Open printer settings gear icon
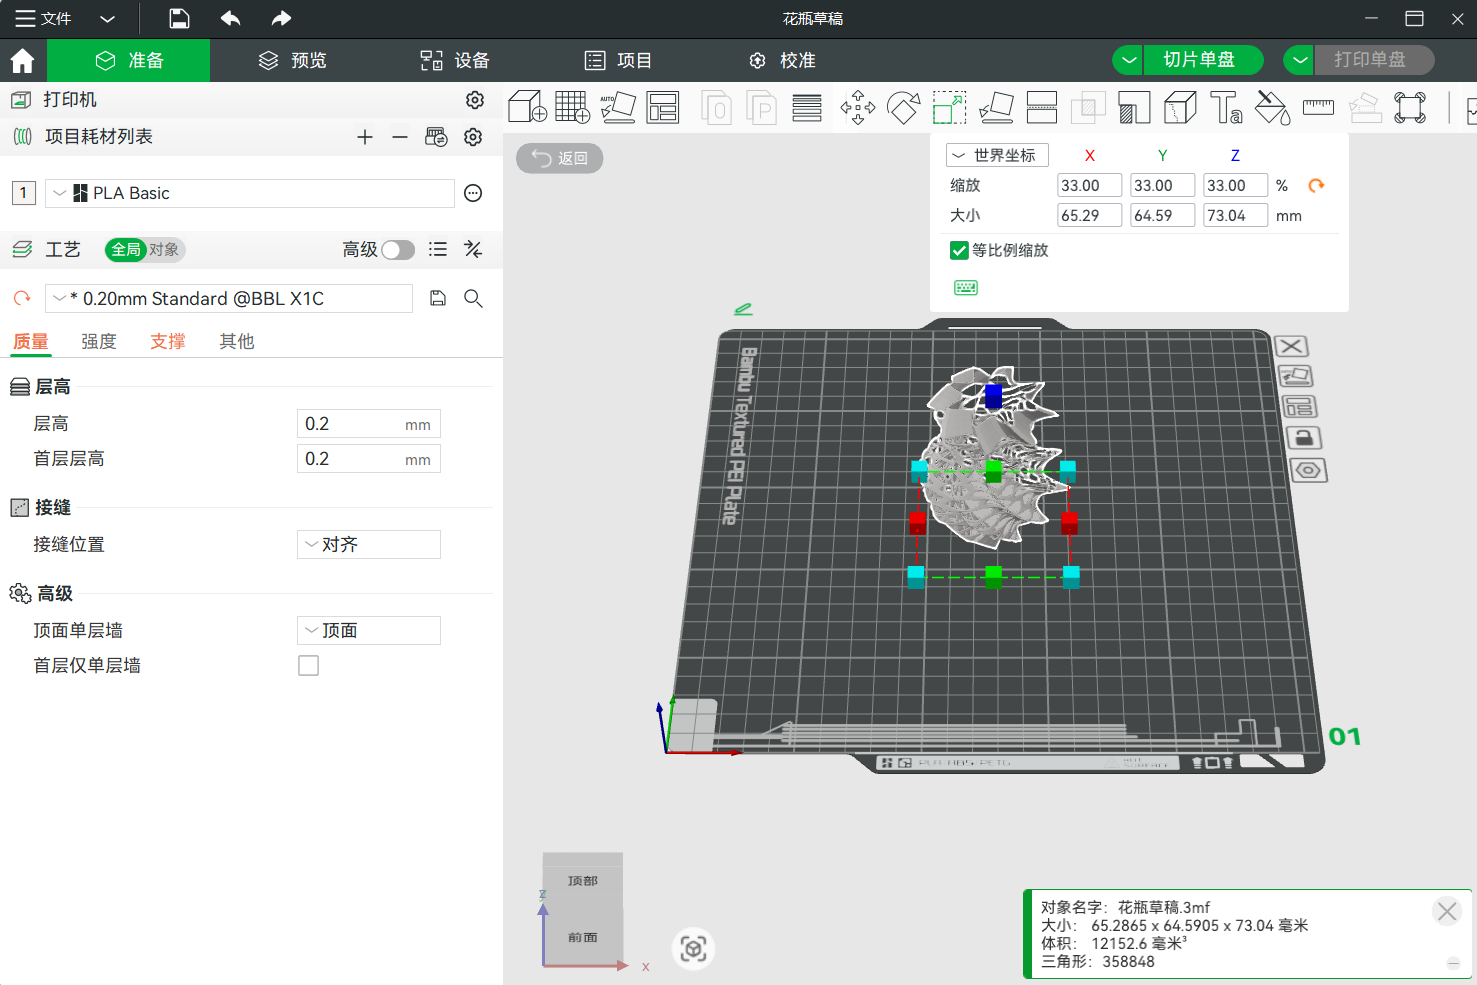The image size is (1477, 985). coord(475,100)
